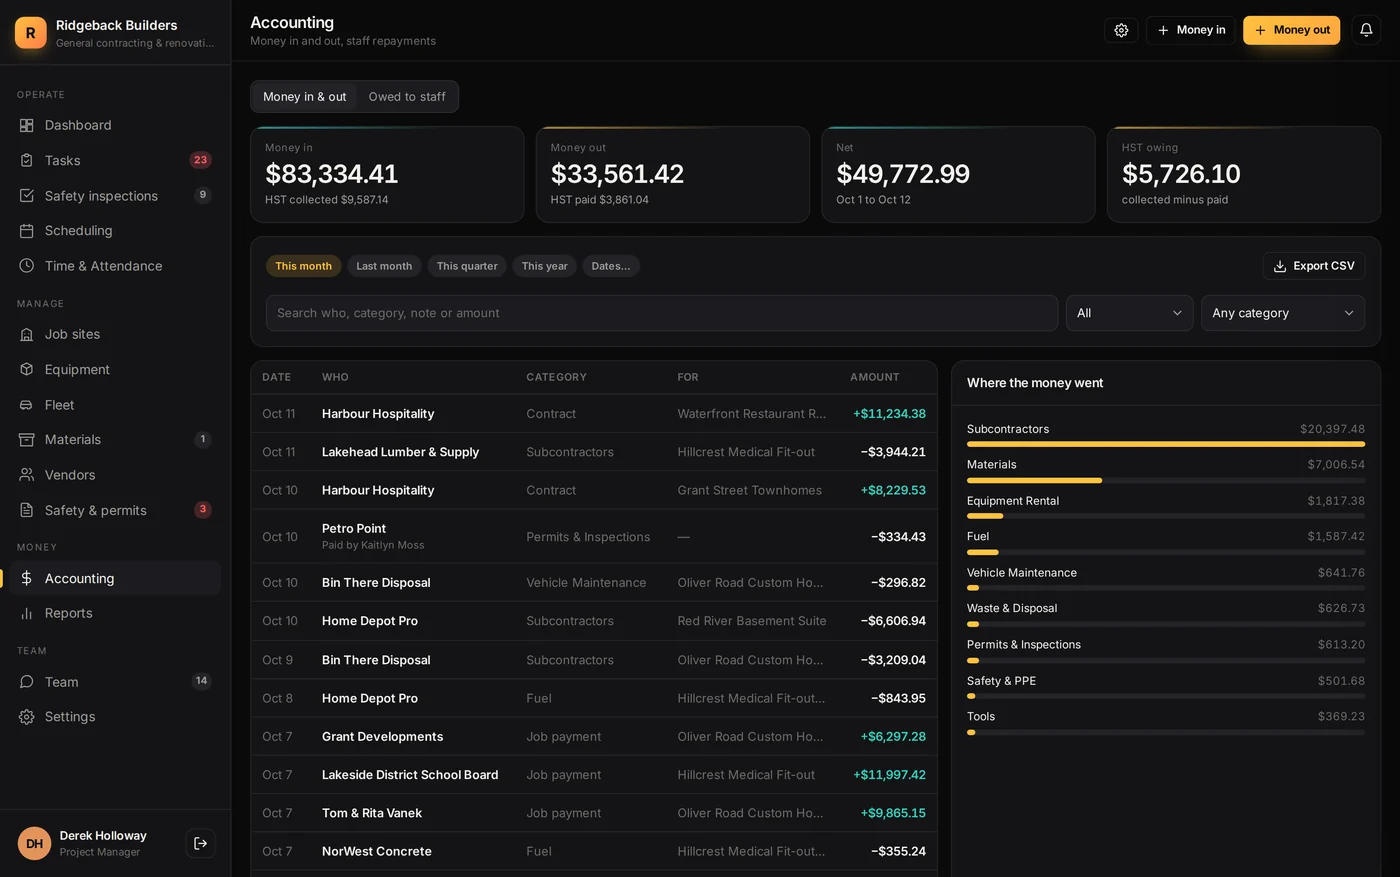Click the Money out button label

click(1302, 30)
